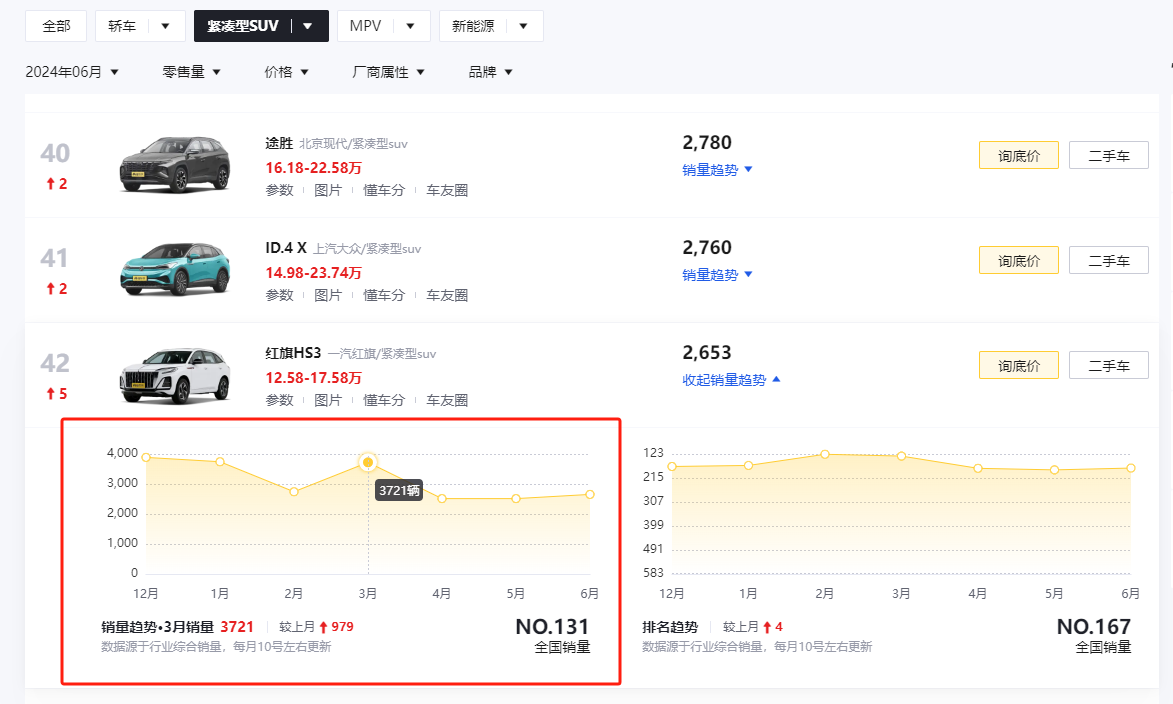Open 参数 link for 红旗HS3
Screen dimensions: 1173x704
coord(279,400)
